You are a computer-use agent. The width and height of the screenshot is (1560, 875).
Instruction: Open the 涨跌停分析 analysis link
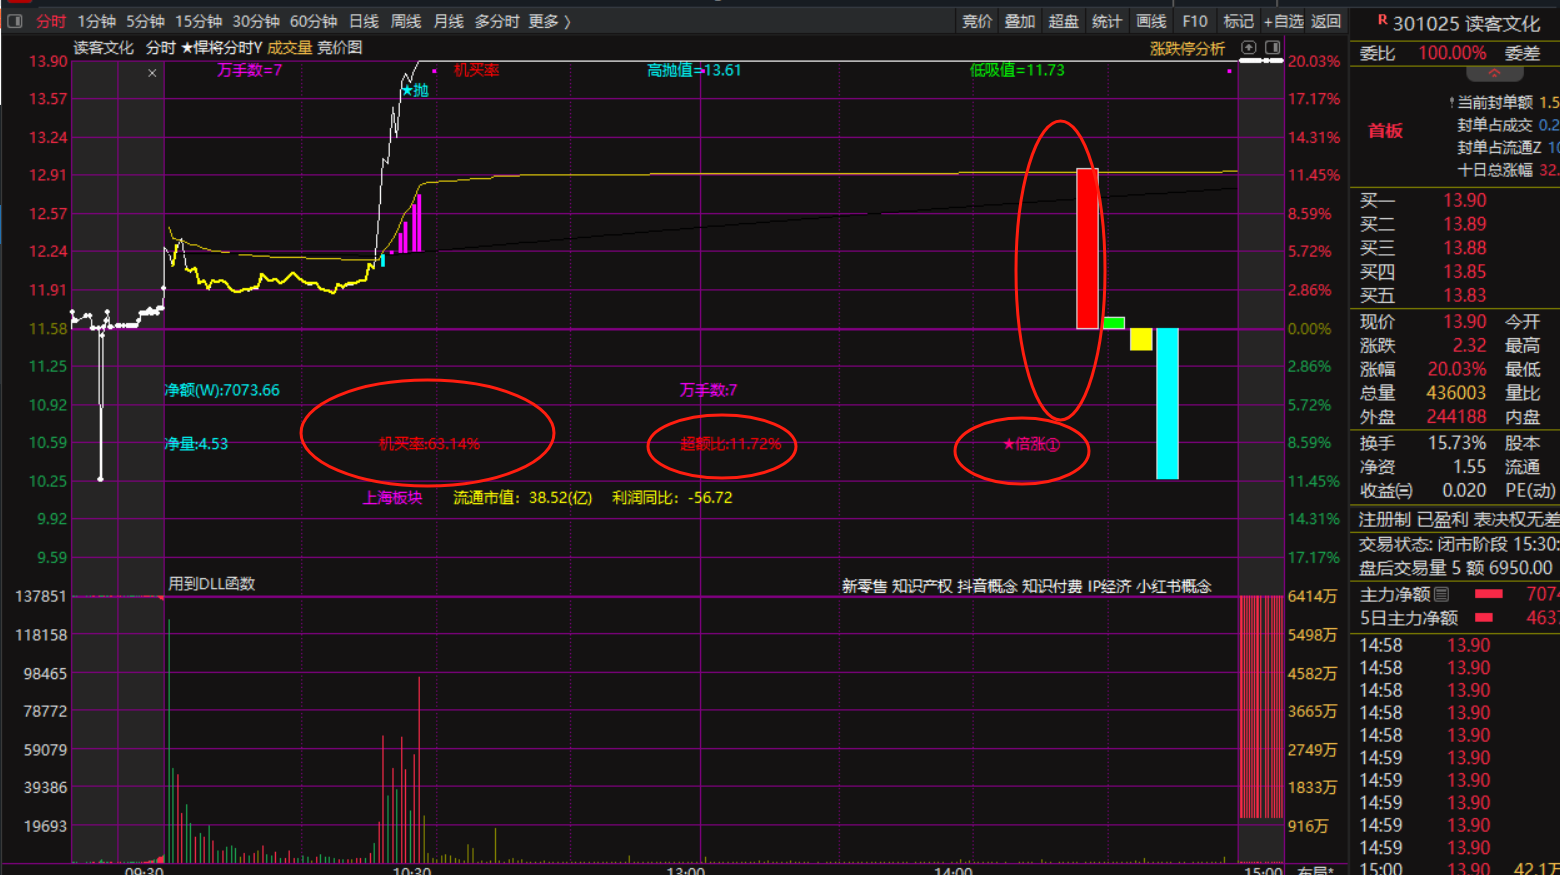pos(1187,48)
